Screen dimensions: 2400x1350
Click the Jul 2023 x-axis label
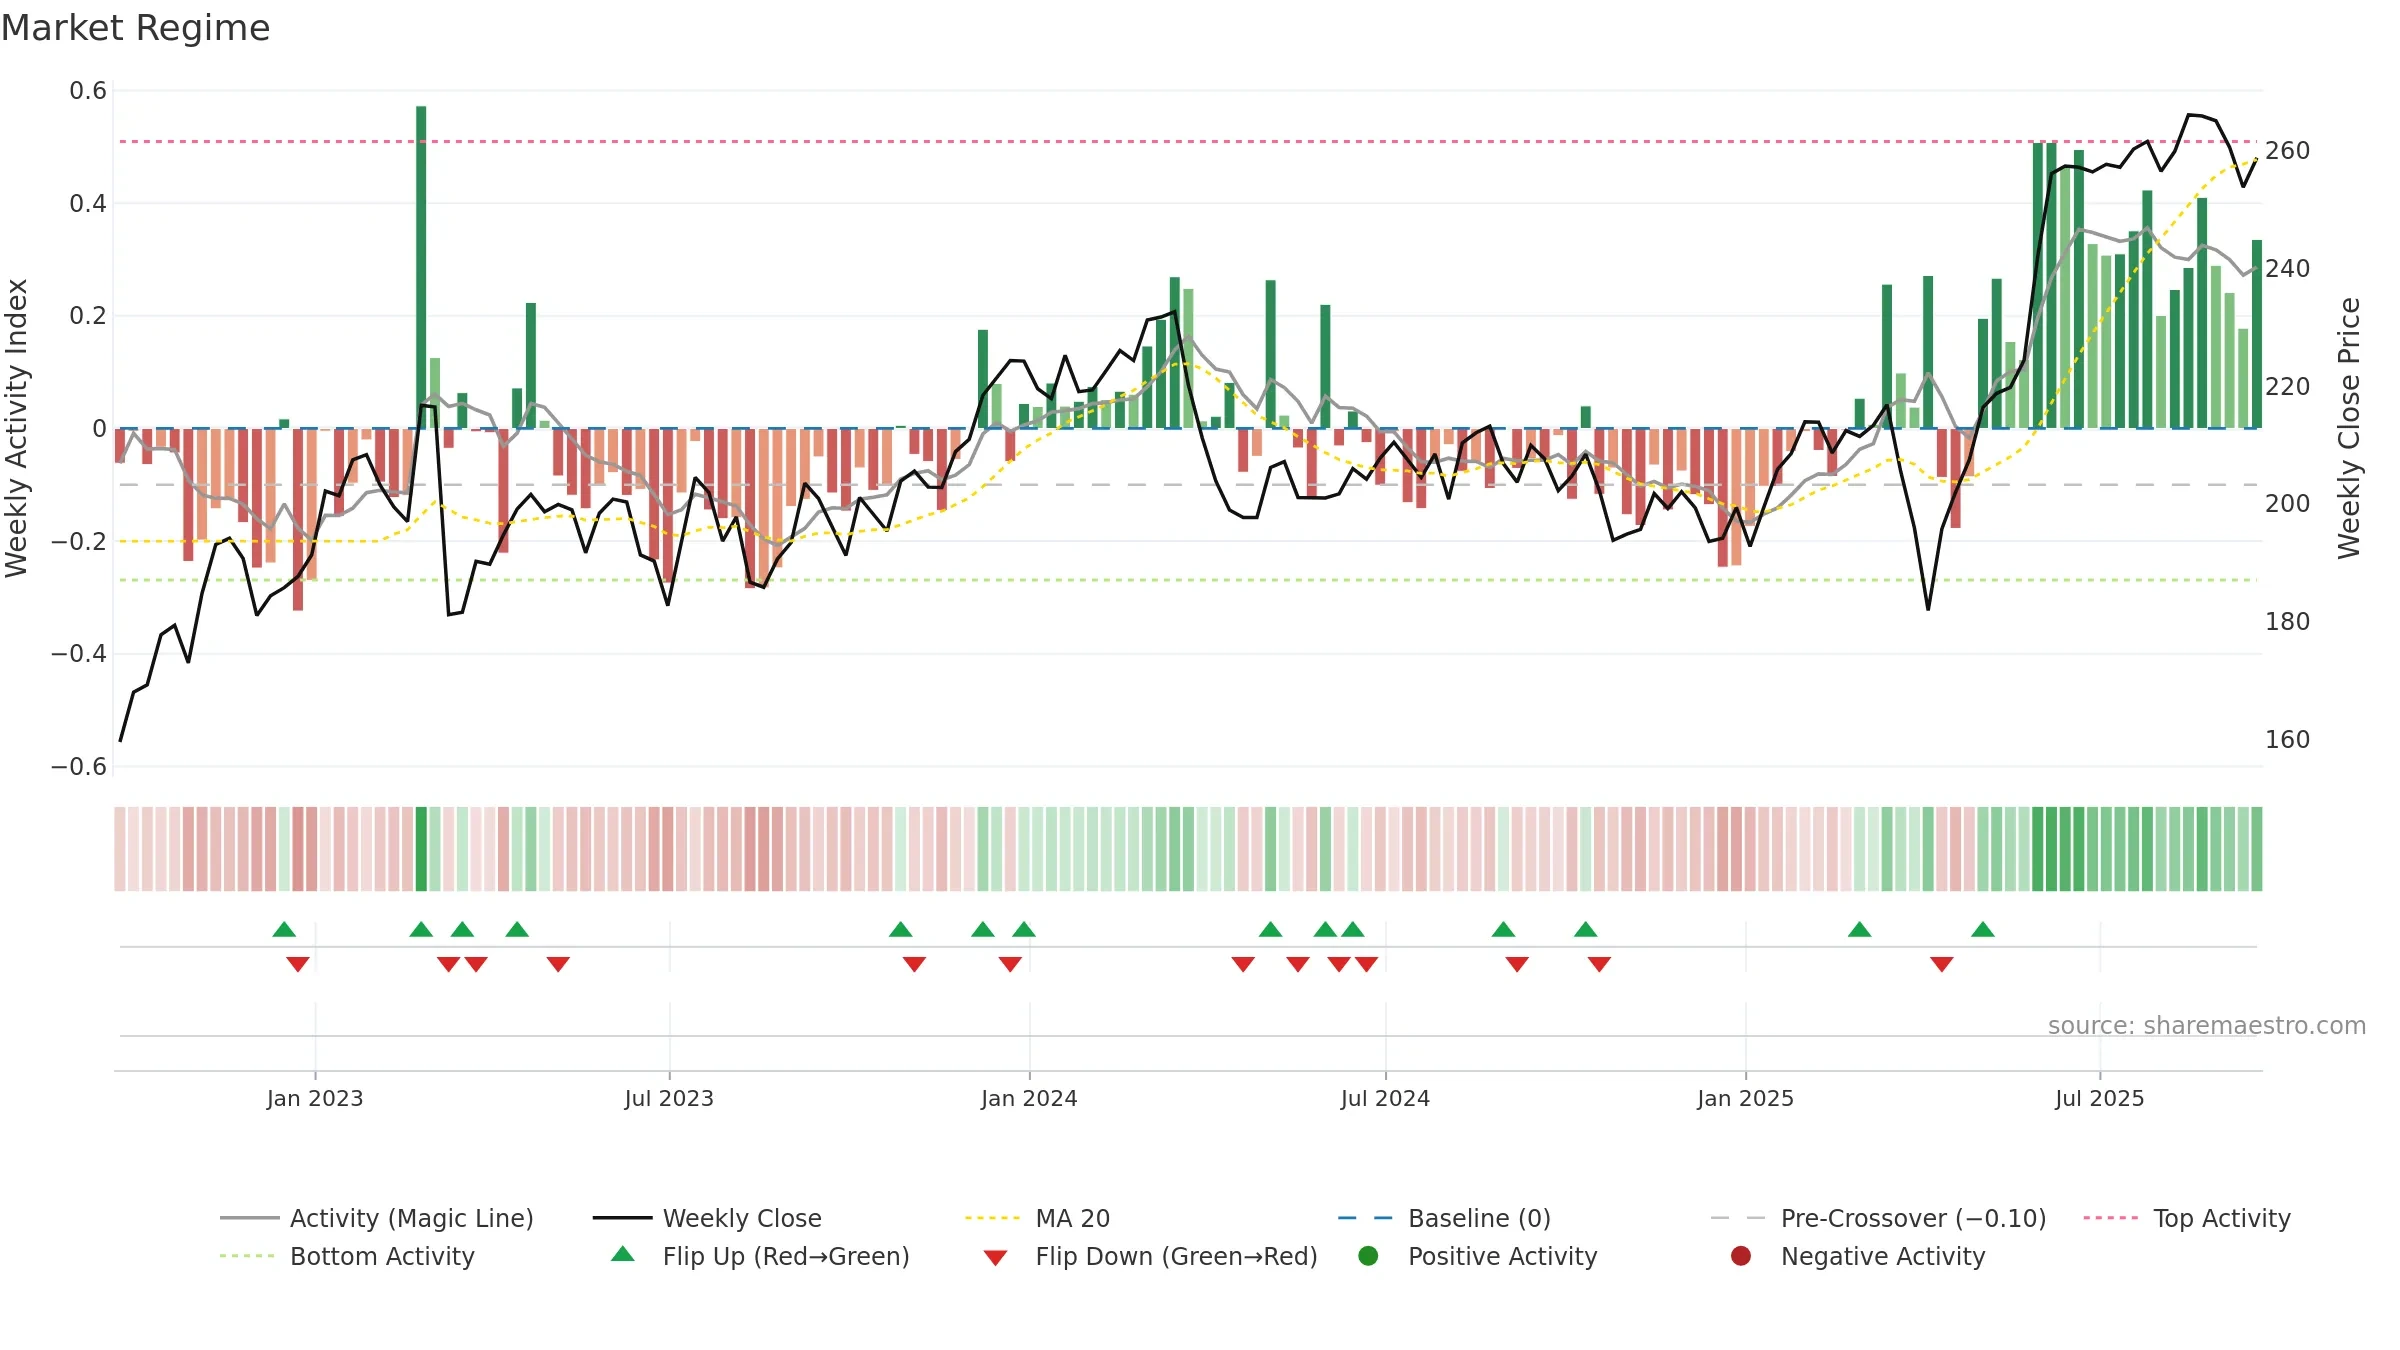click(669, 1099)
